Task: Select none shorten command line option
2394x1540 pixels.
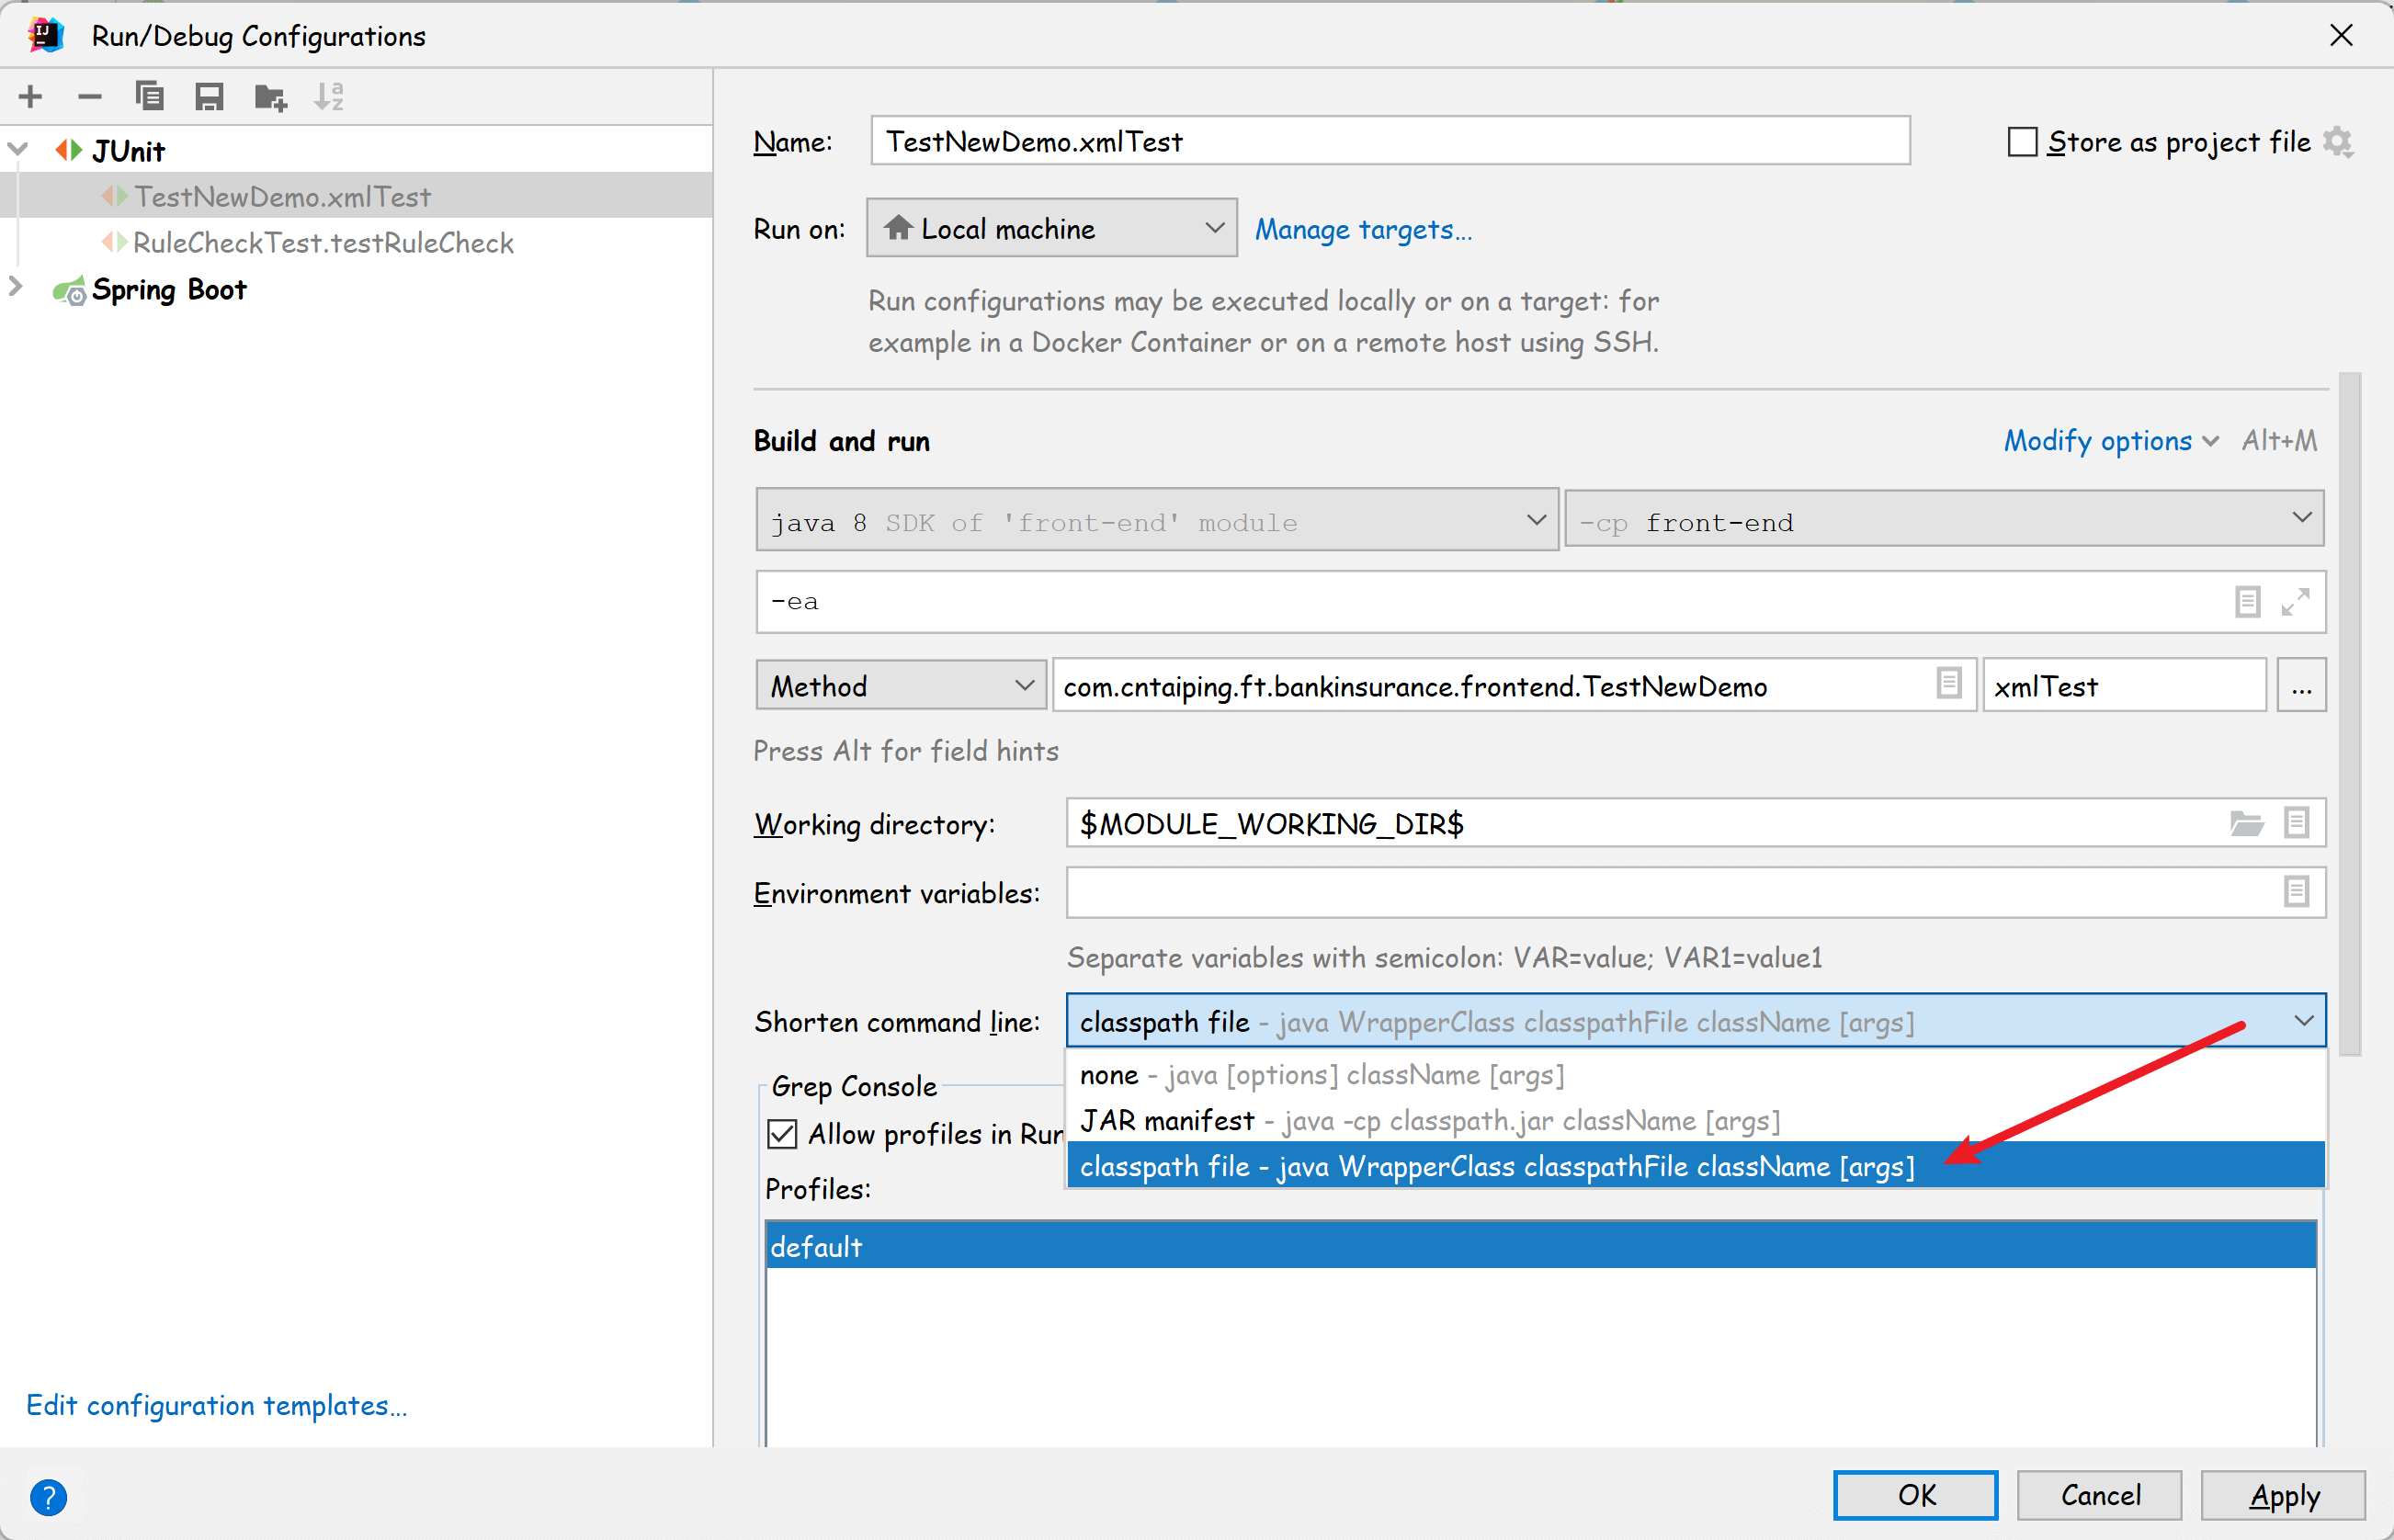Action: tap(1109, 1075)
